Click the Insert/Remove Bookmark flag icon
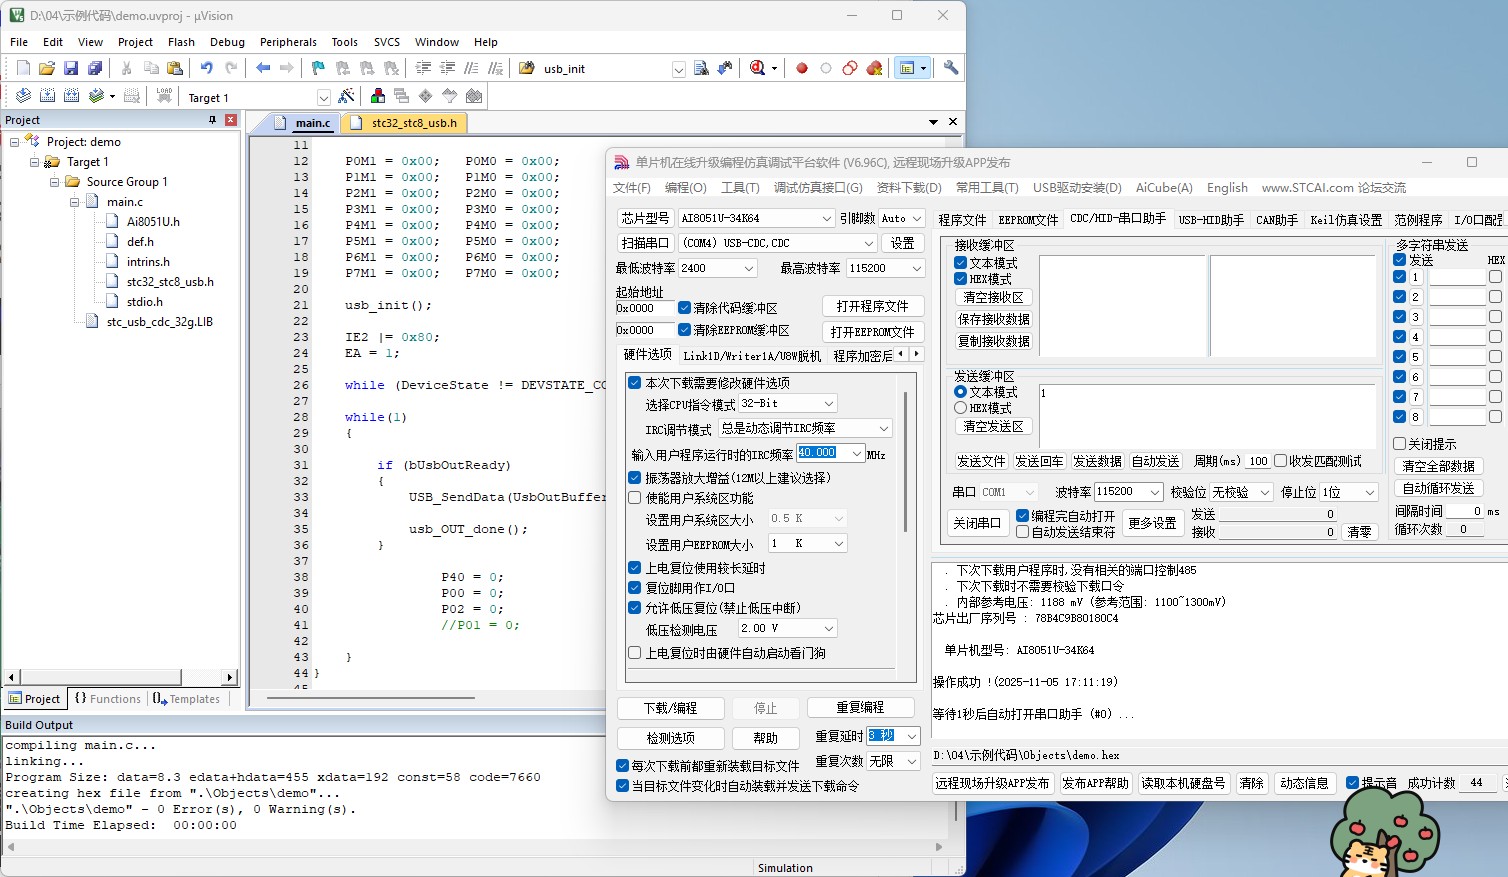The height and width of the screenshot is (877, 1508). point(318,67)
